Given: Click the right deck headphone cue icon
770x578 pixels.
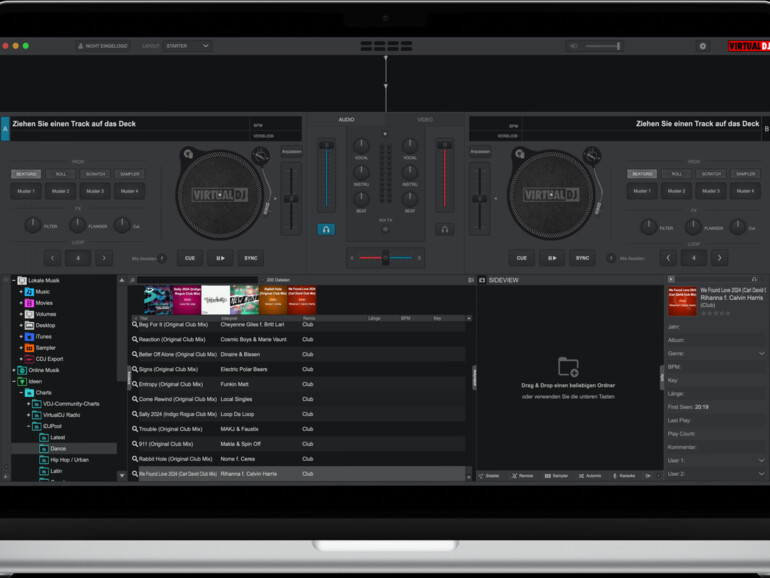Looking at the screenshot, I should coord(444,229).
